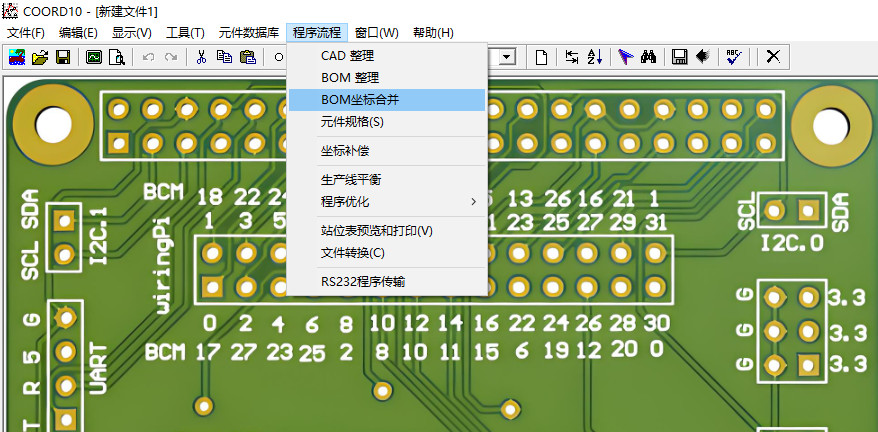Screen dimensions: 878x432
Task: Click the Undo arrow icon
Action: (x=148, y=57)
